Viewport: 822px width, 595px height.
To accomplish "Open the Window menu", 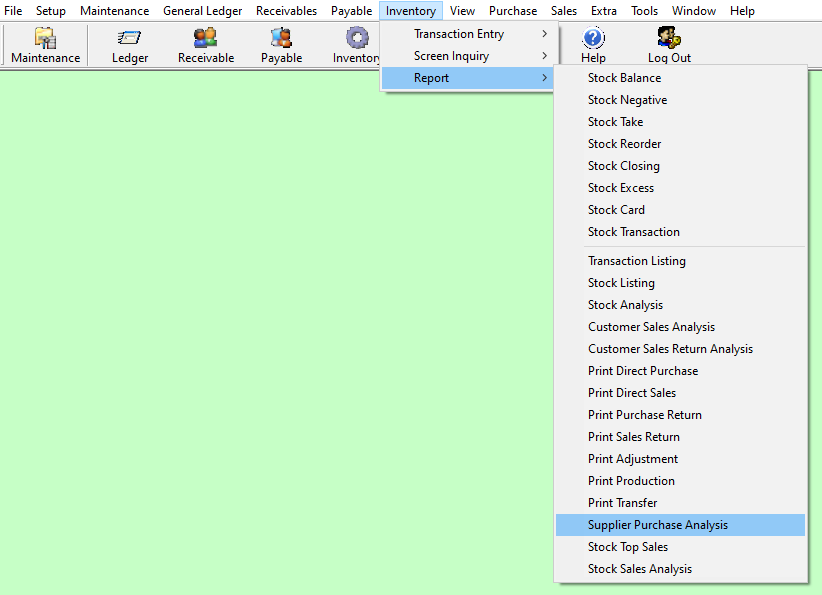I will coord(694,10).
